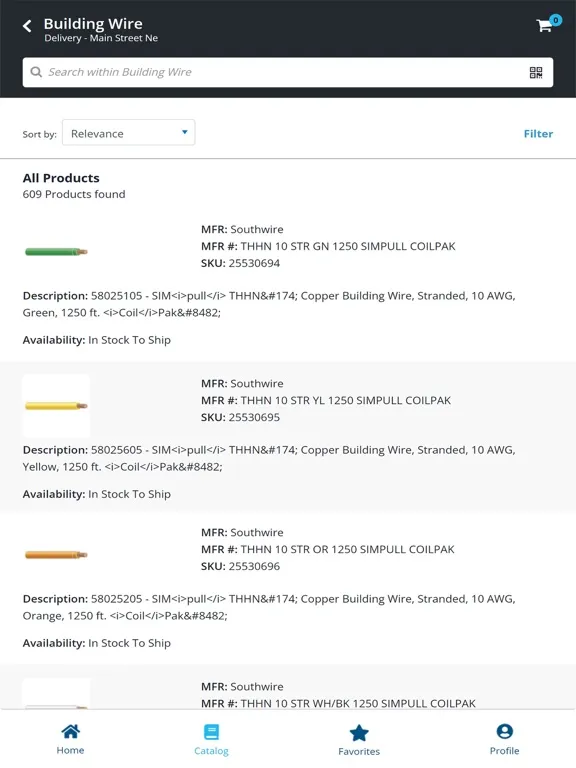The height and width of the screenshot is (768, 576).
Task: Switch to the Catalog tab
Action: pos(211,740)
